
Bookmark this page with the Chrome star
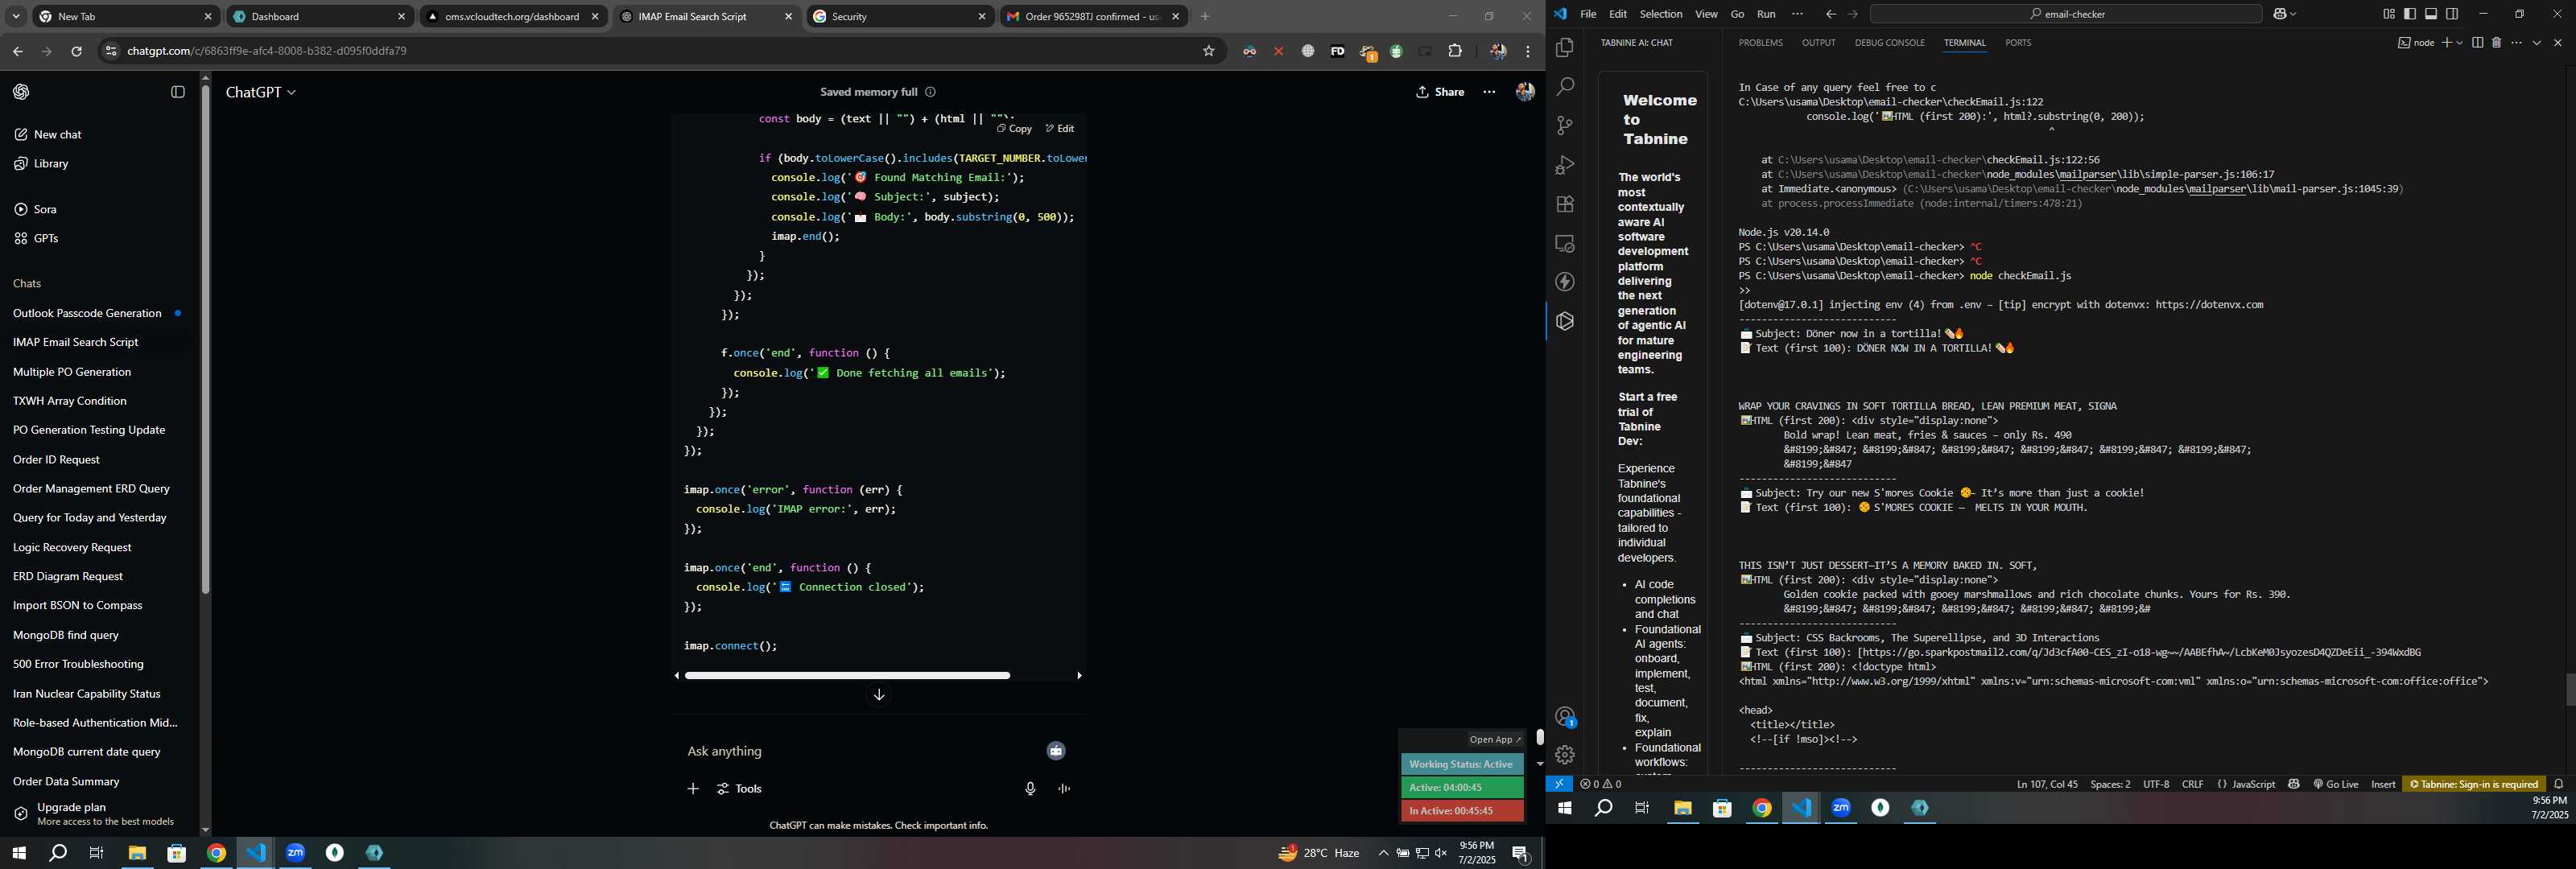click(1208, 51)
